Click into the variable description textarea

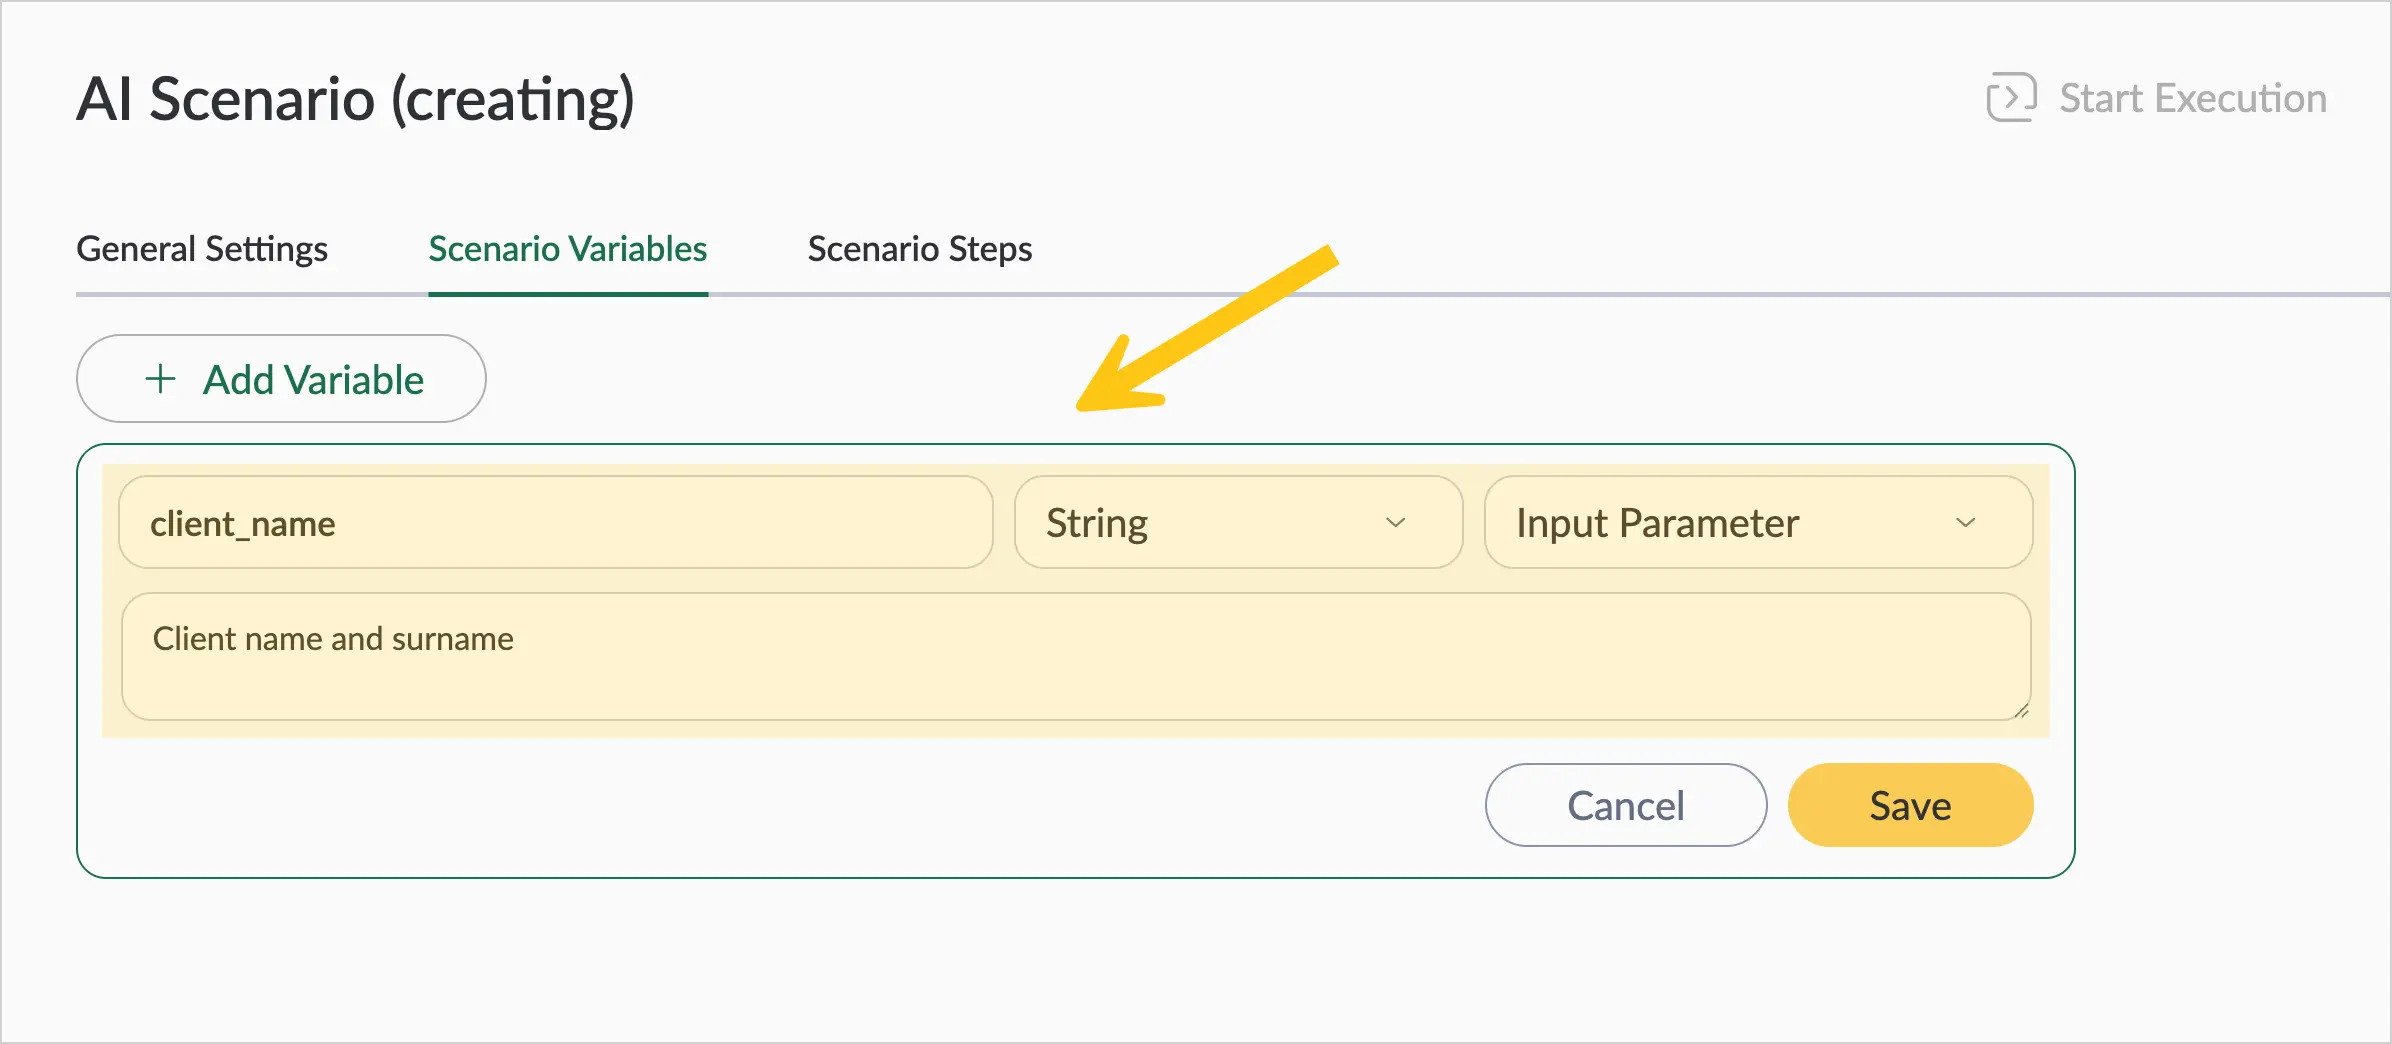point(1076,657)
